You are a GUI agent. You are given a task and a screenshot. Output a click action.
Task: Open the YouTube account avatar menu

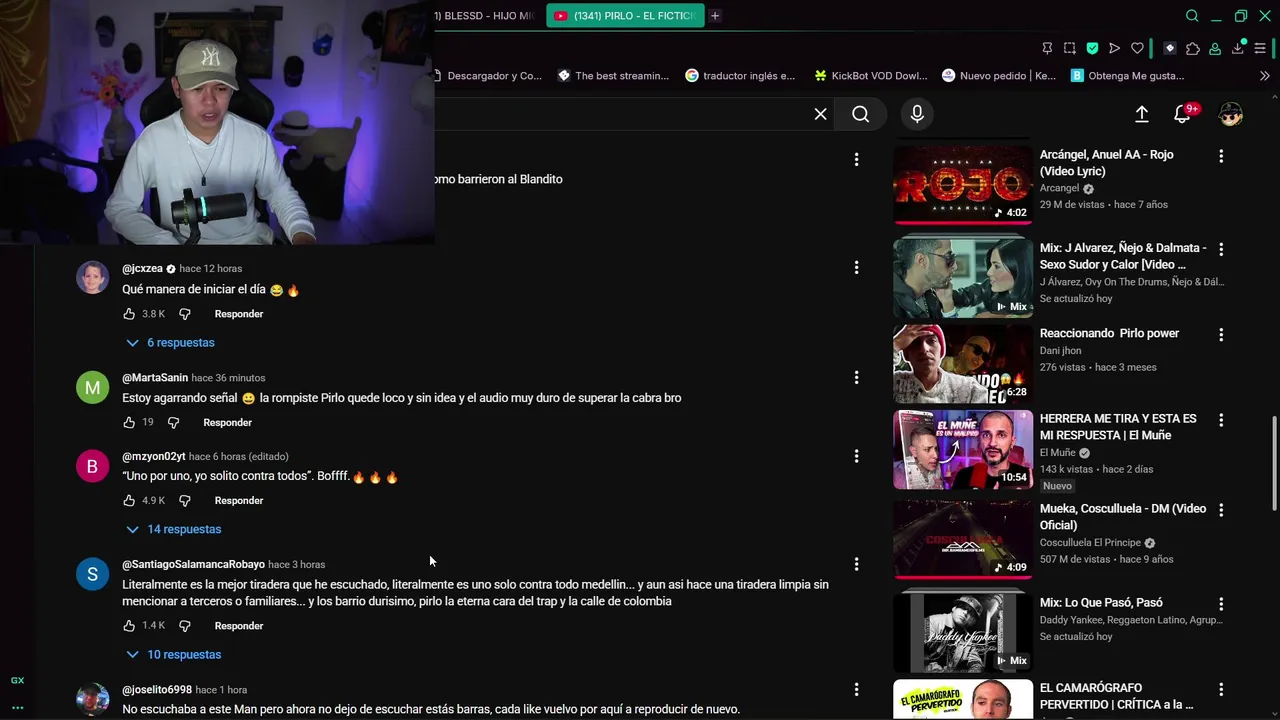pos(1231,114)
